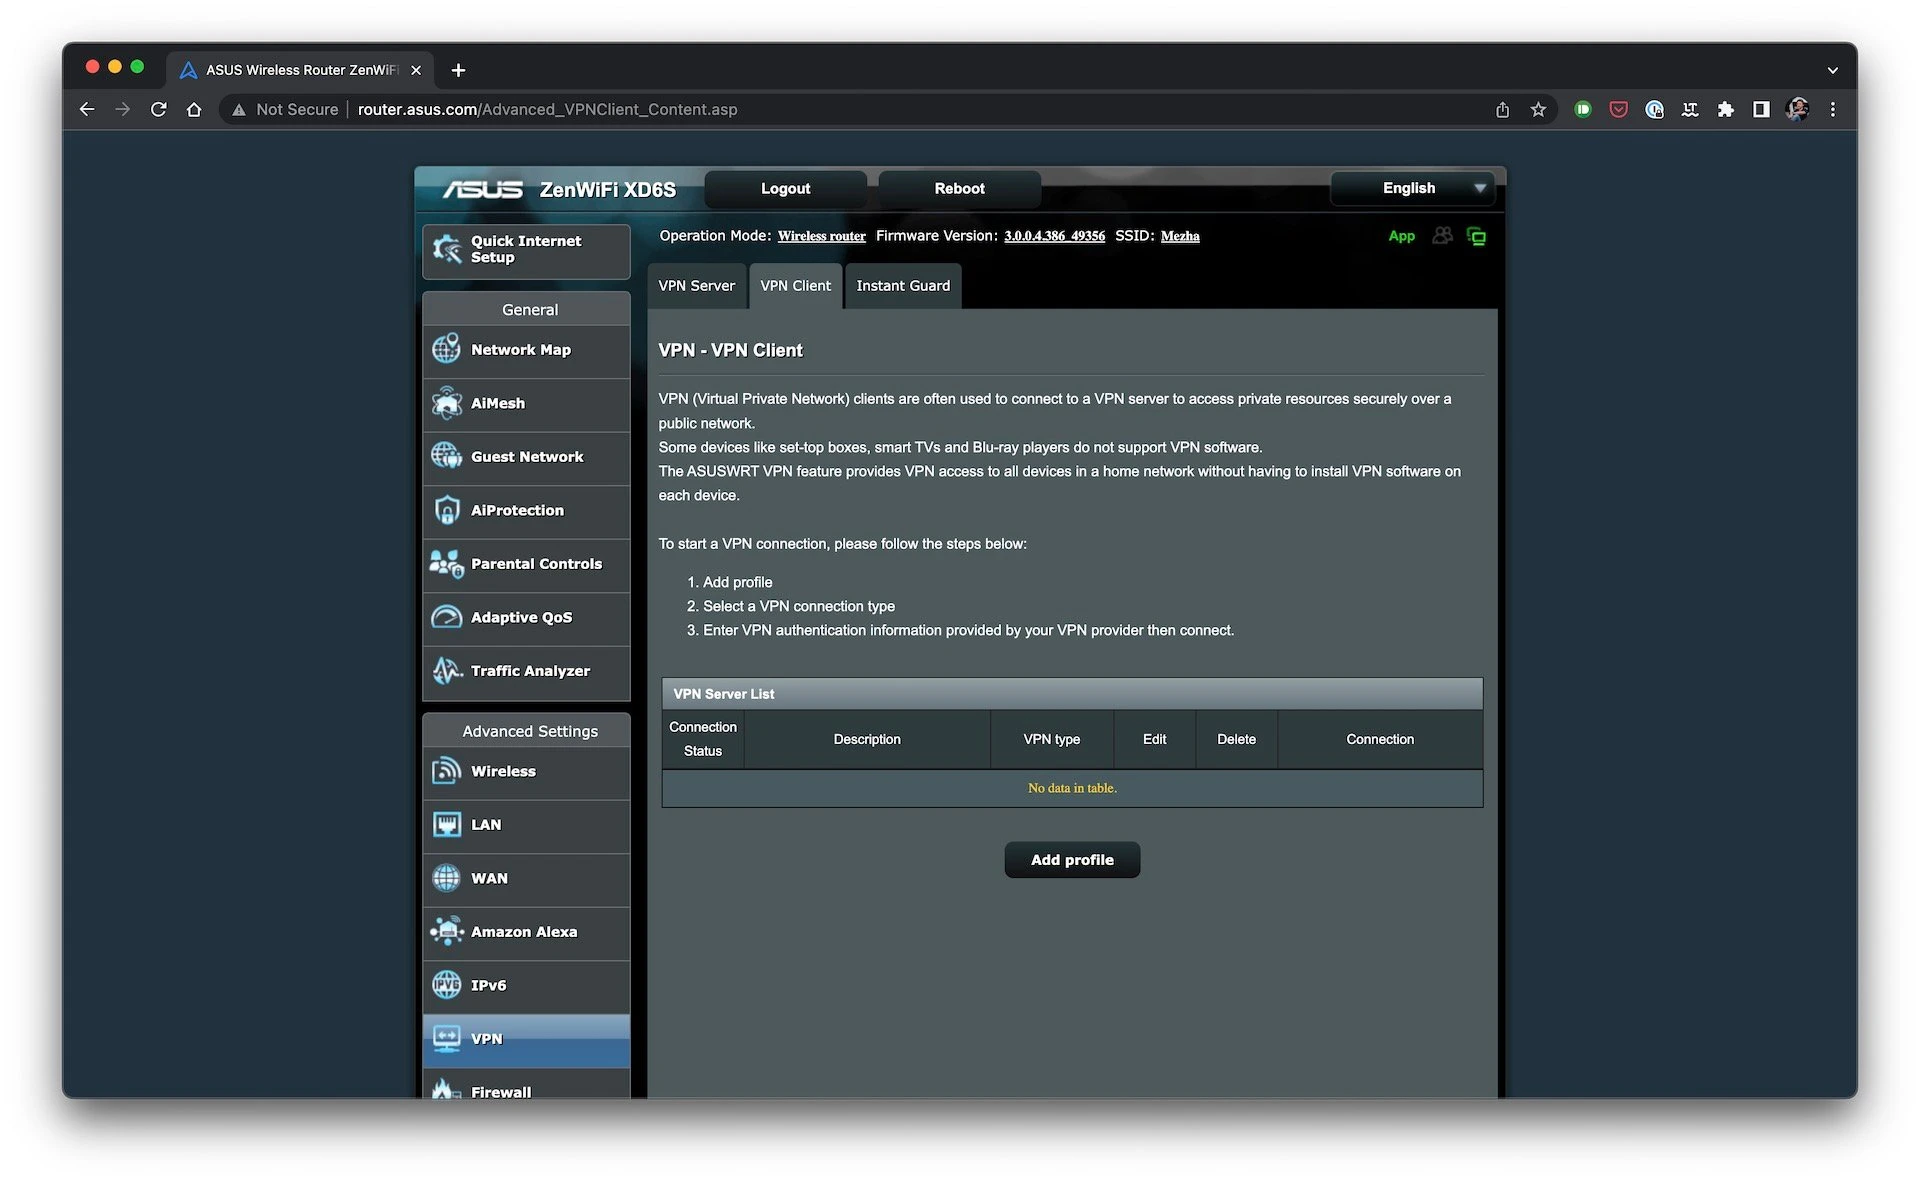
Task: Click the Traffic Analyzer icon
Action: [x=446, y=671]
